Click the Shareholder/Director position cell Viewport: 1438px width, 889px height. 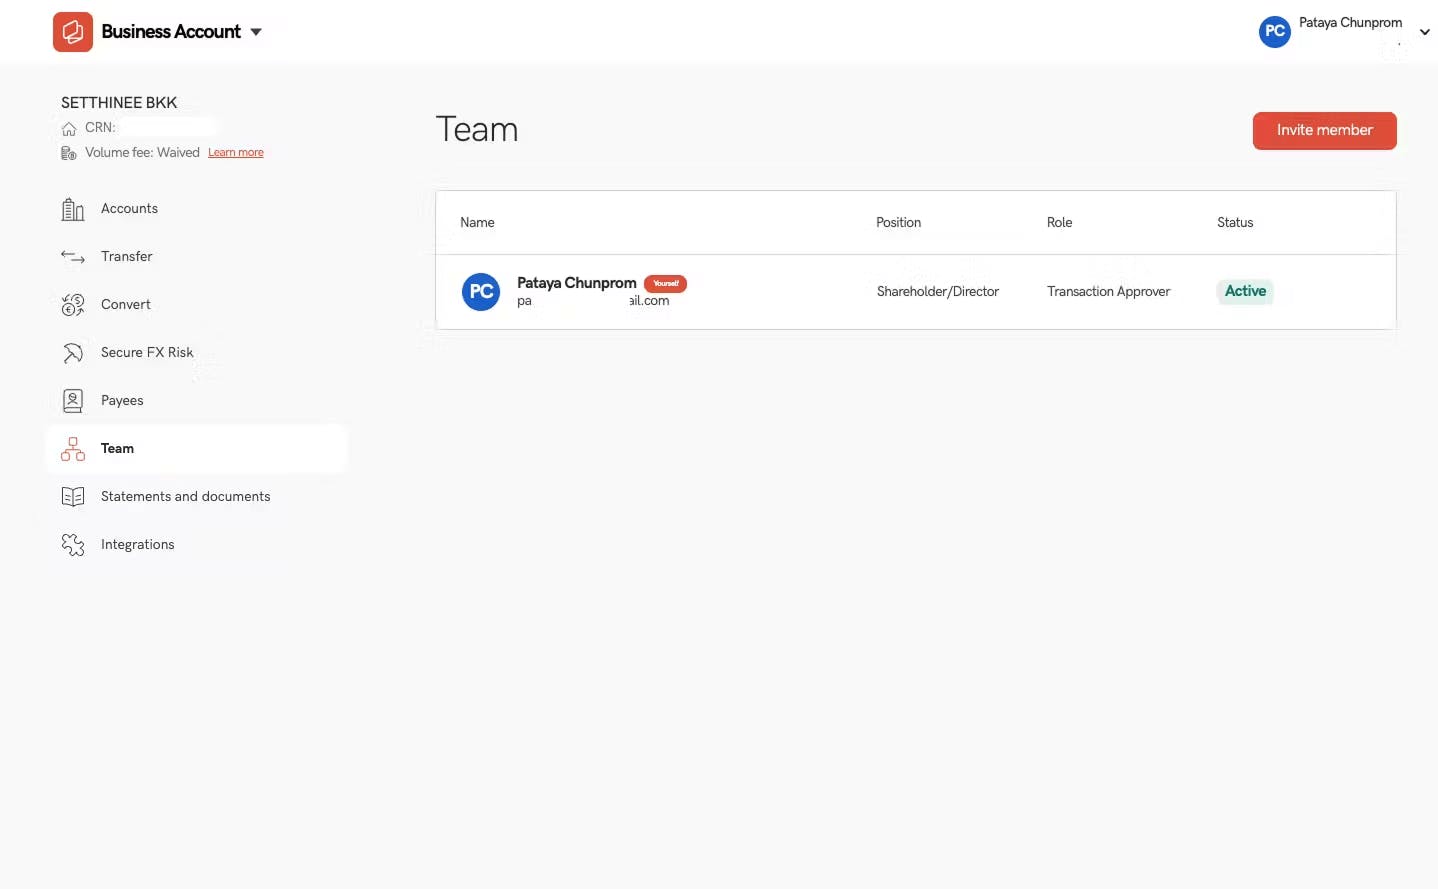coord(938,292)
